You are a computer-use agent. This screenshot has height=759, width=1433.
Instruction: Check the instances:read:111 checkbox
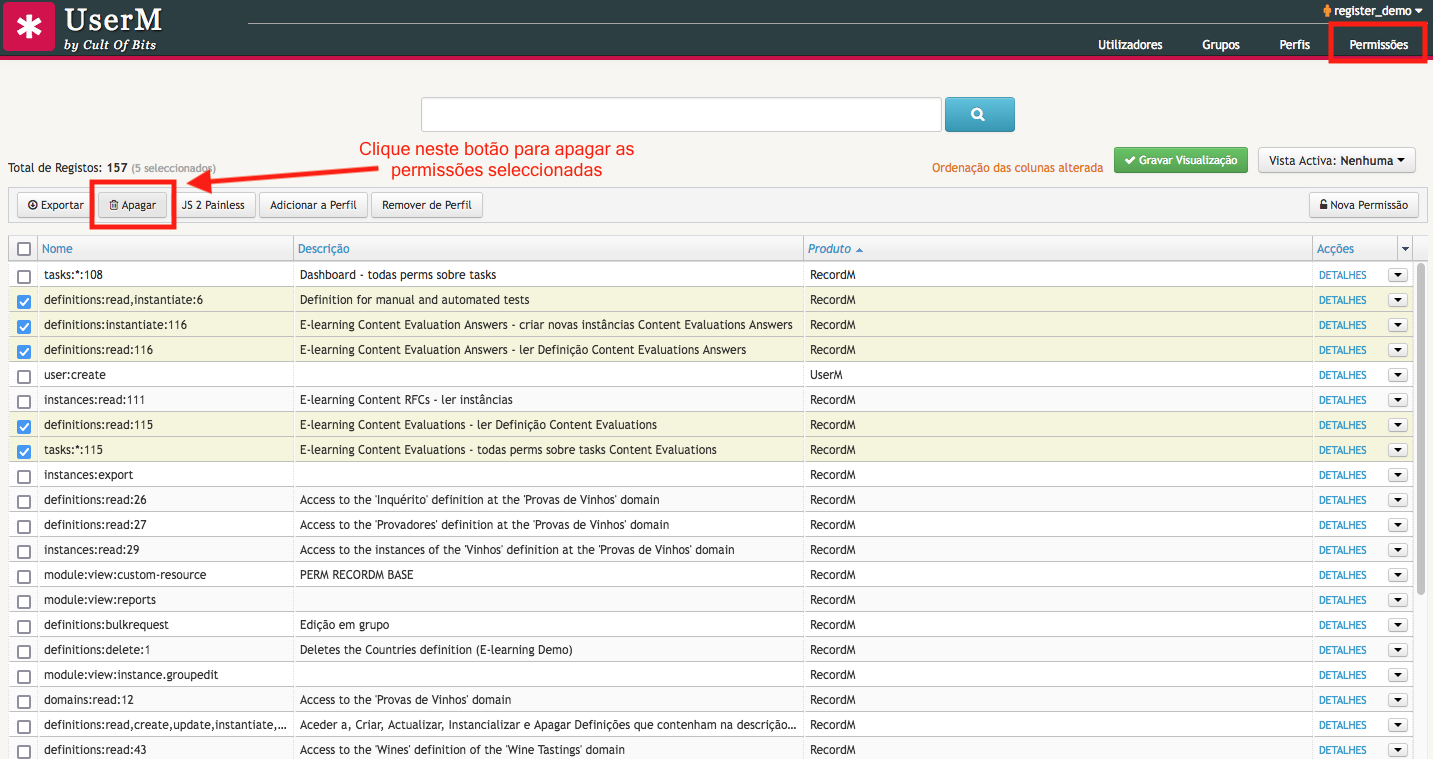24,401
